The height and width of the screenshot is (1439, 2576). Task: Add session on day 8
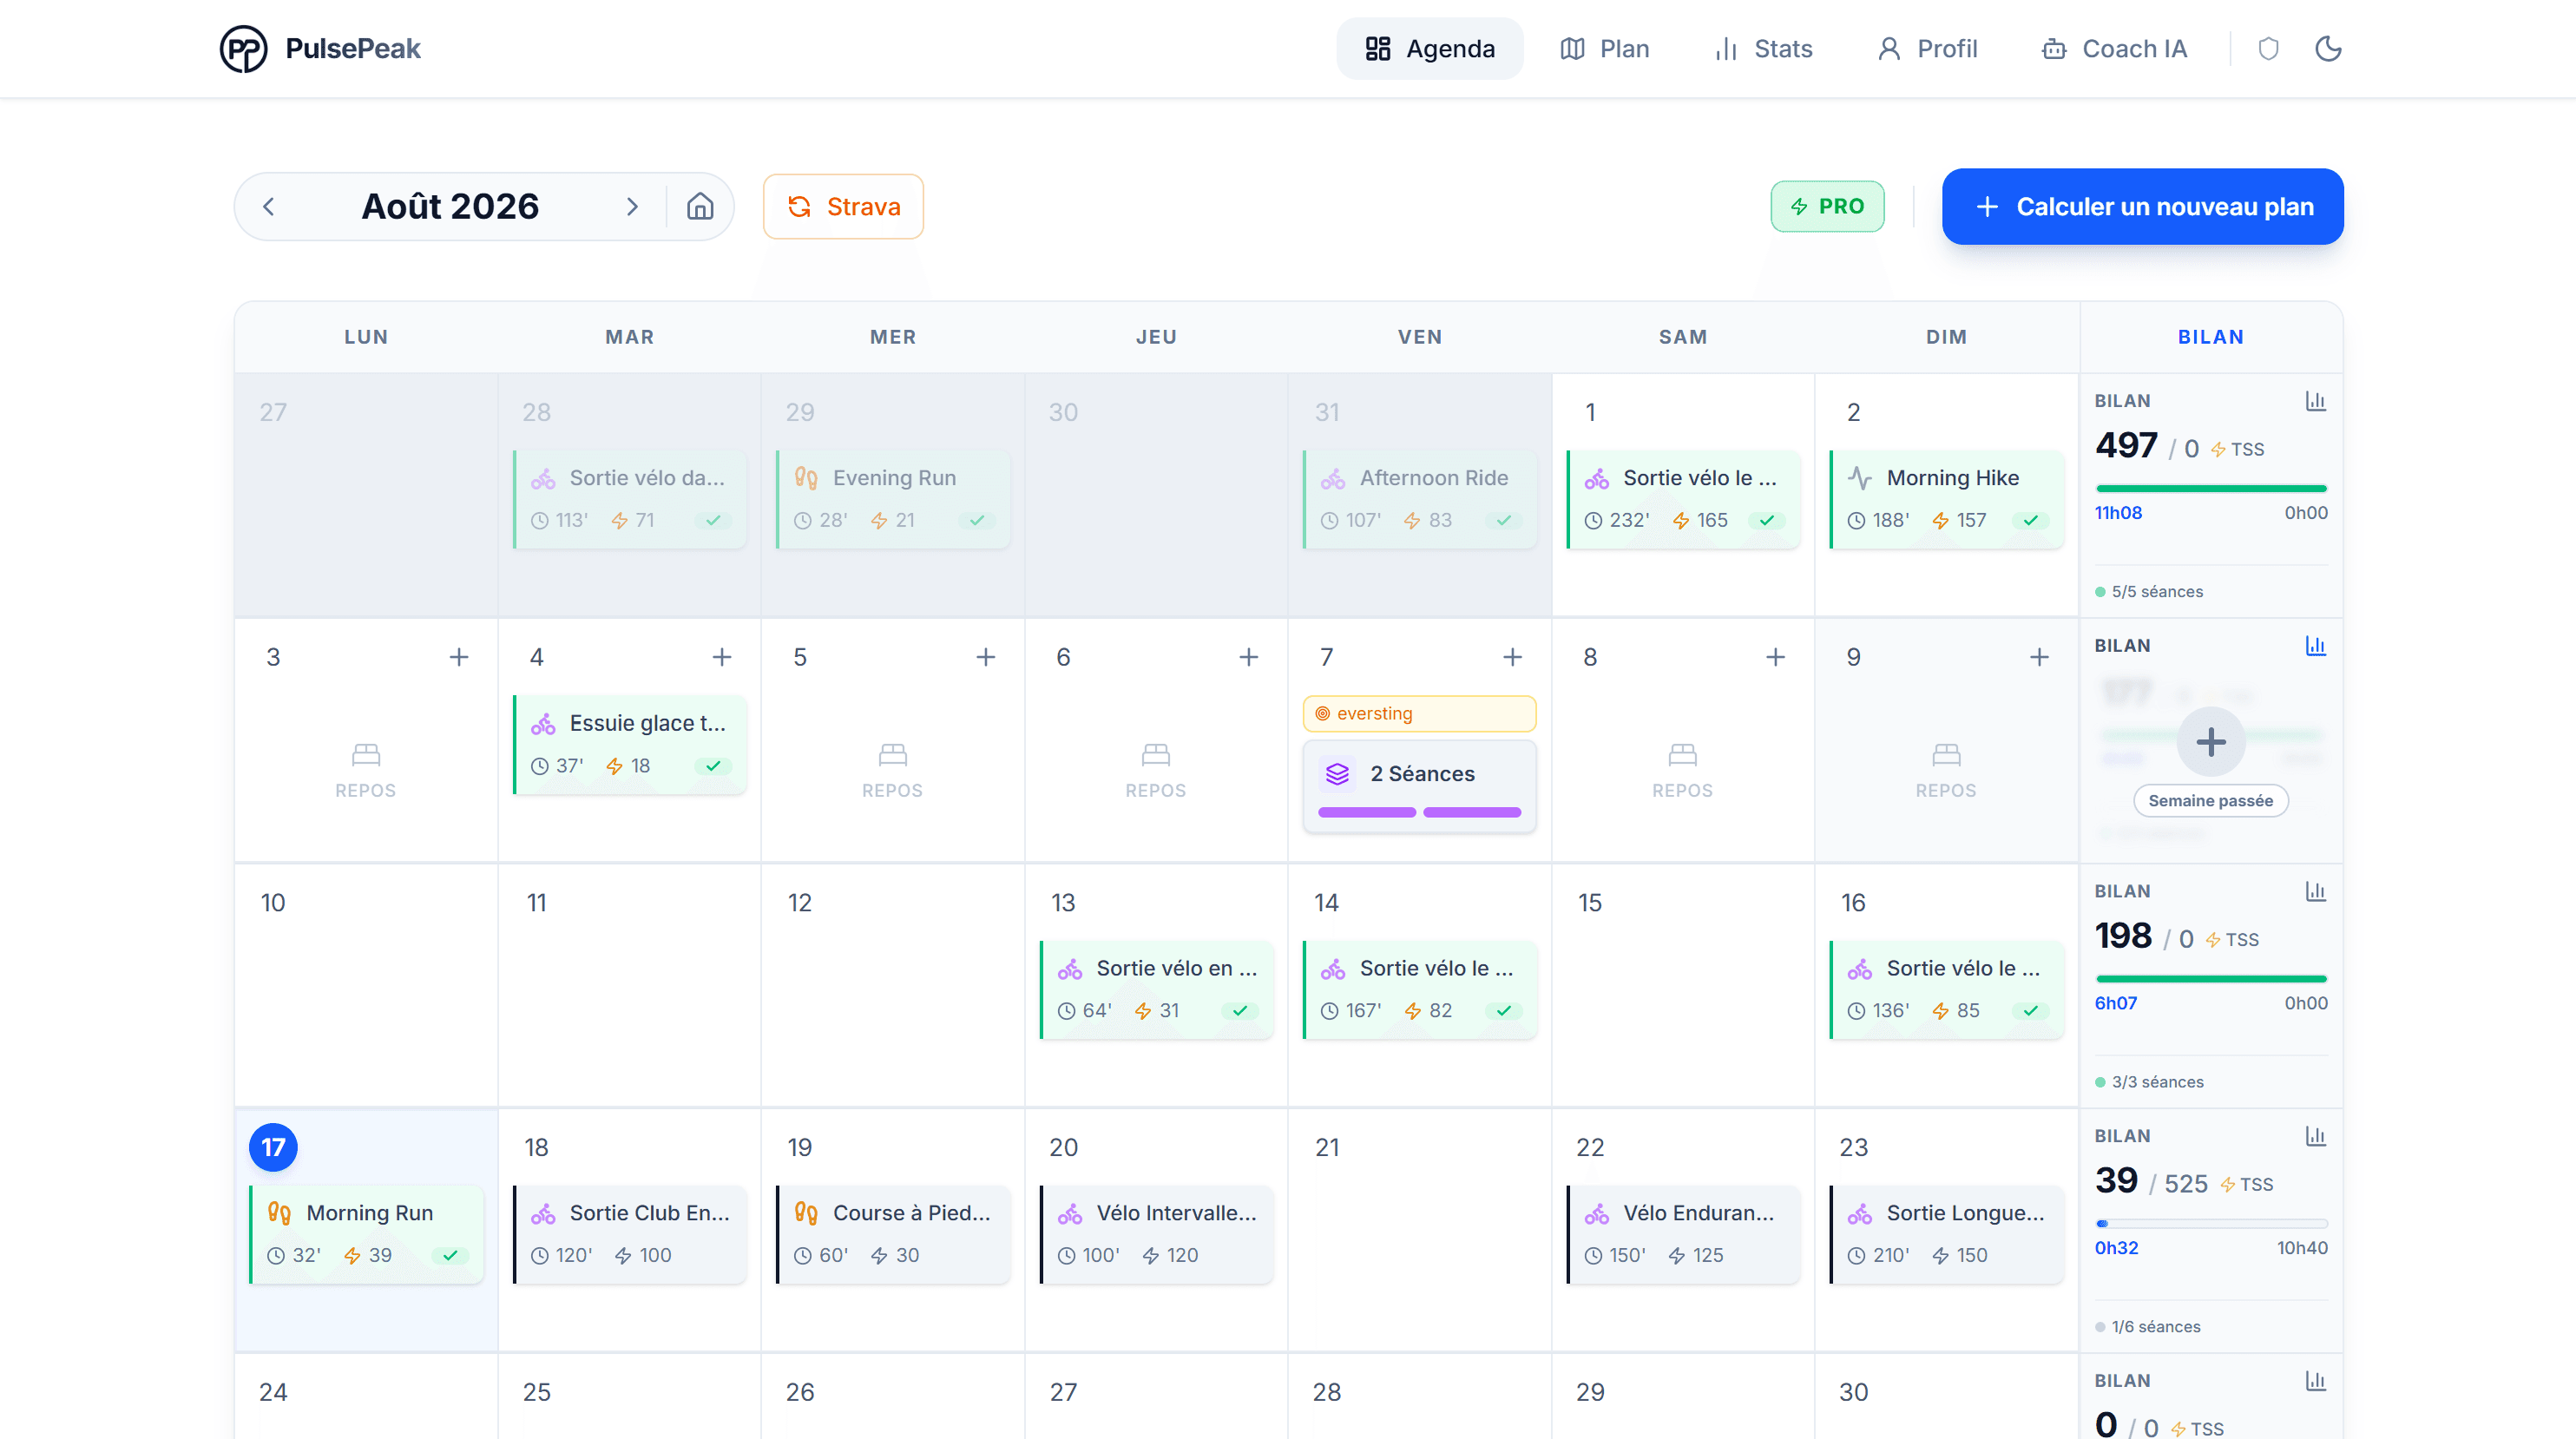tap(1775, 657)
